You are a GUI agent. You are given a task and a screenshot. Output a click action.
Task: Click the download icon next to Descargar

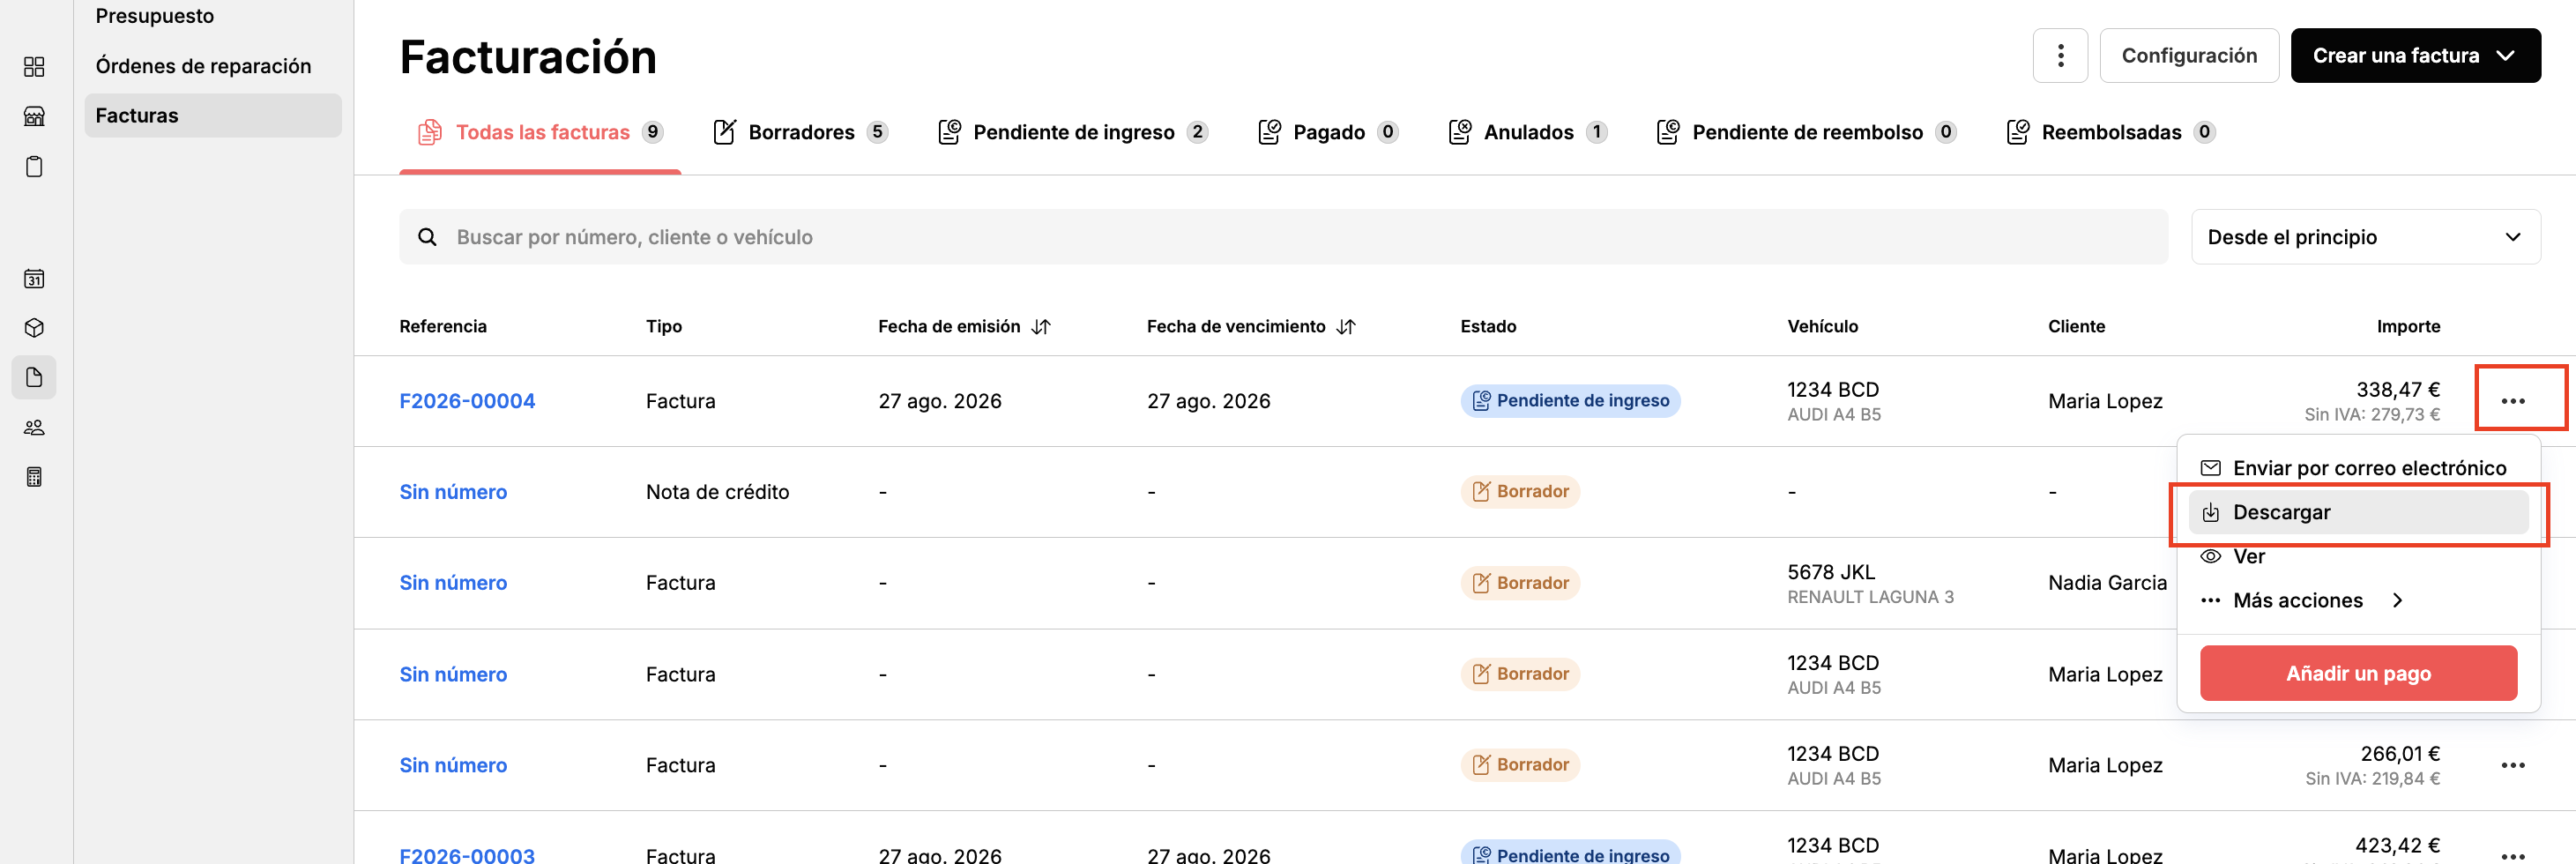(2211, 512)
